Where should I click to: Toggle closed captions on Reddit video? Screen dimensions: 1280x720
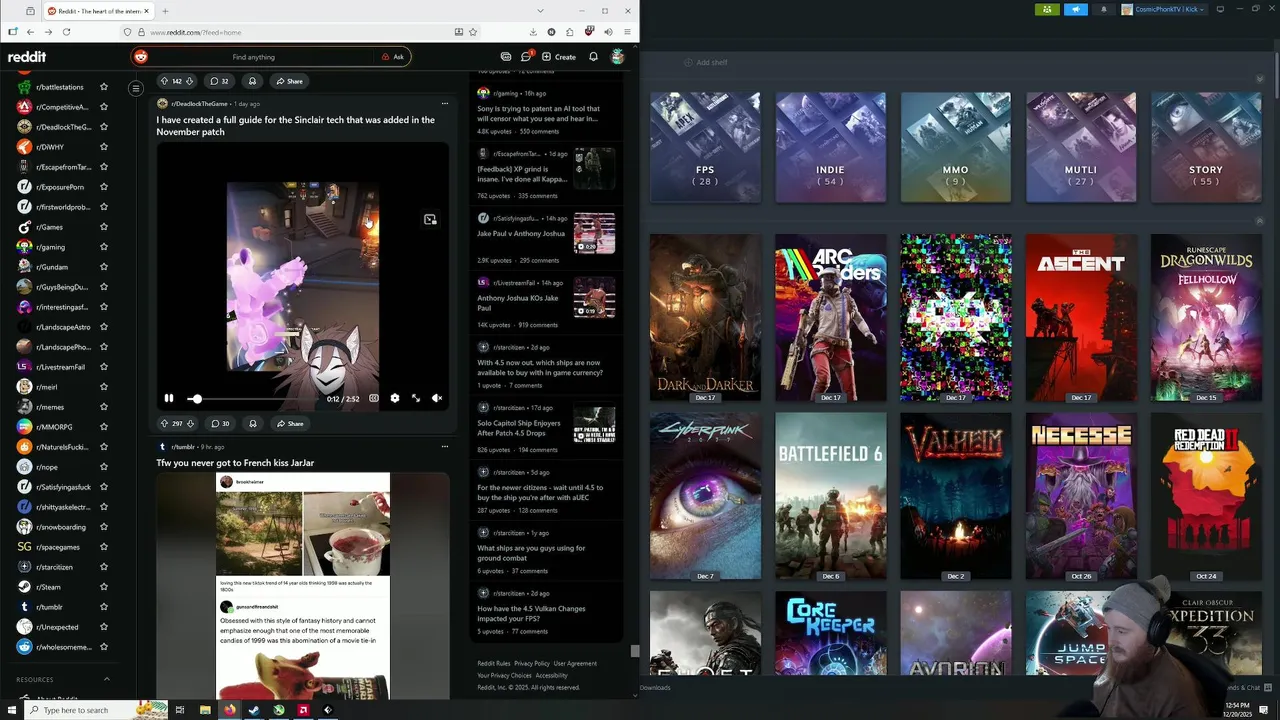[374, 398]
